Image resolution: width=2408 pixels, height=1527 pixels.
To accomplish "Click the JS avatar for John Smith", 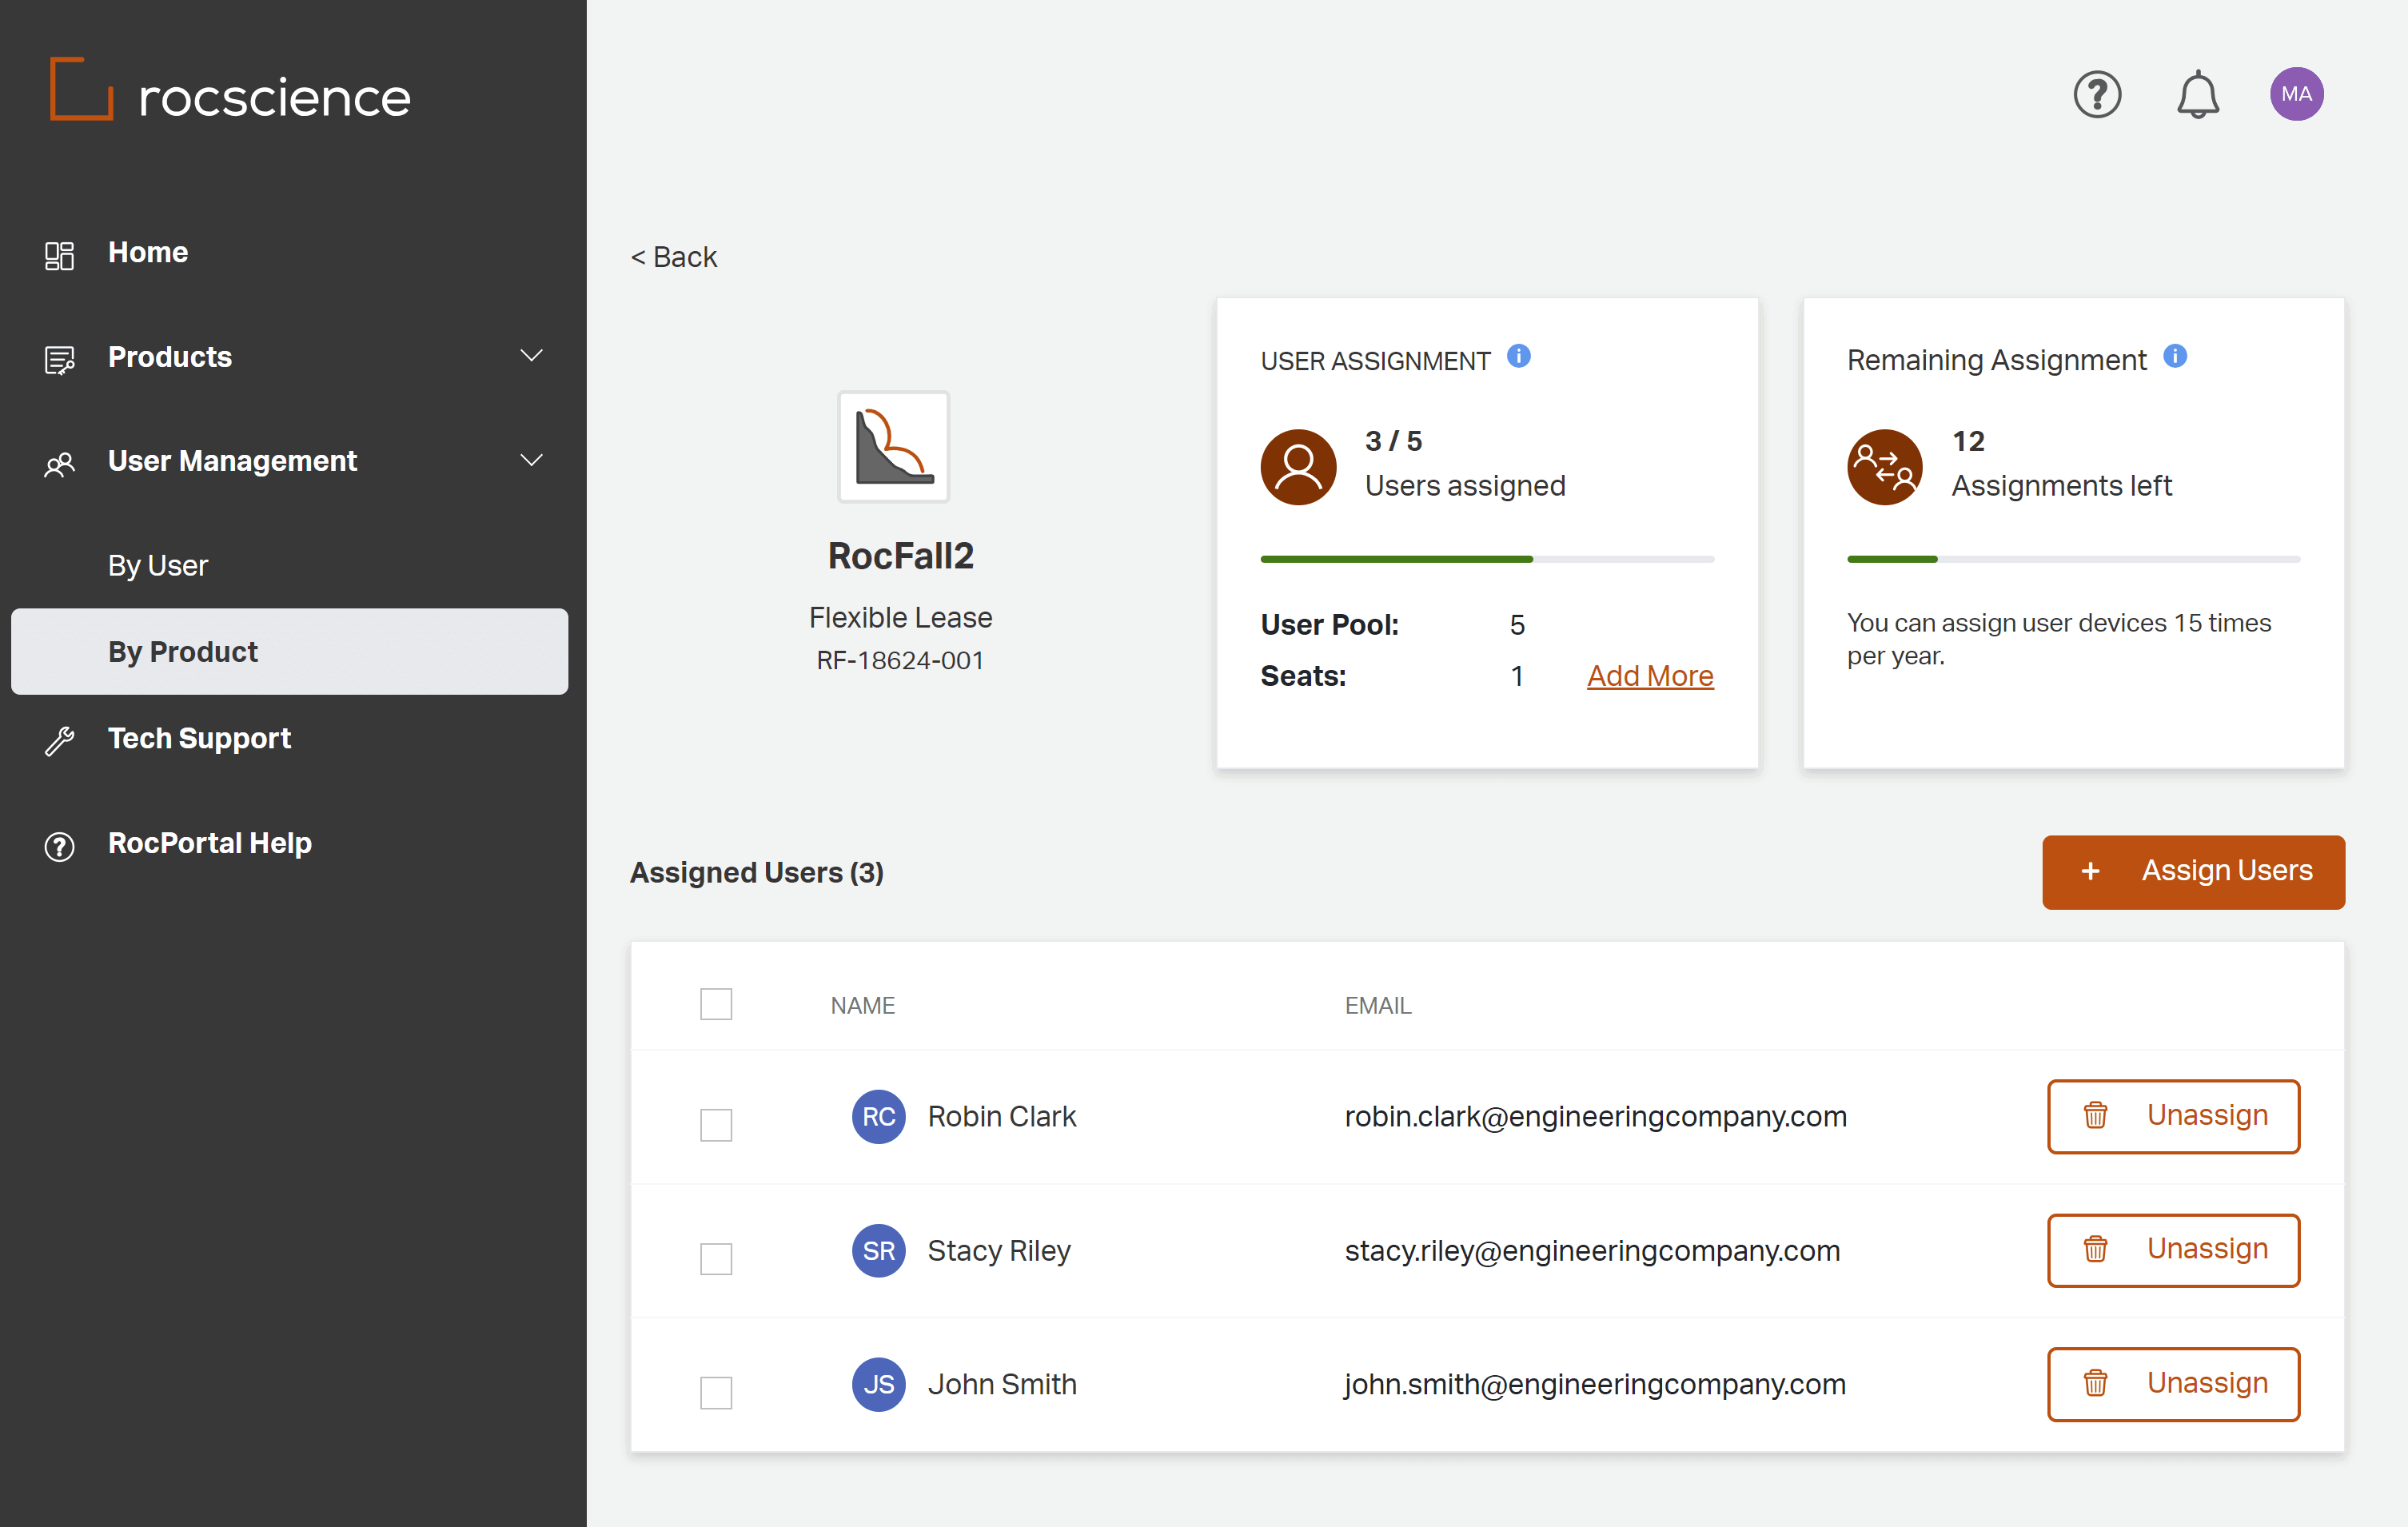I will click(x=878, y=1385).
